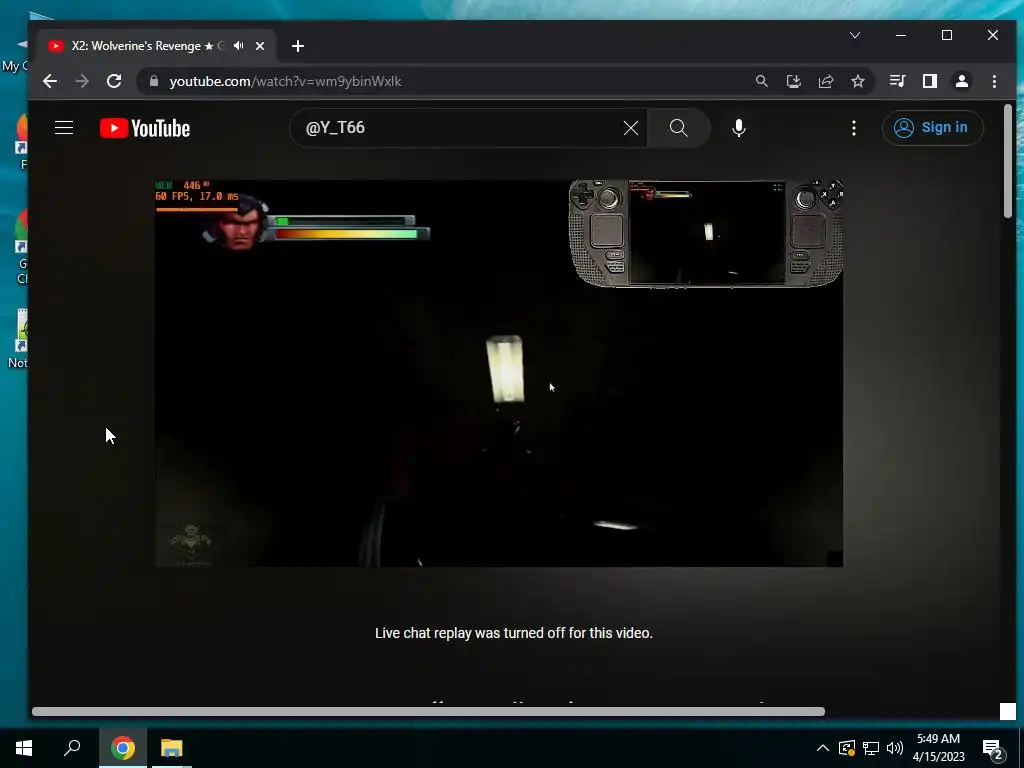Click the horizontal scrollbar at page bottom

pos(428,711)
